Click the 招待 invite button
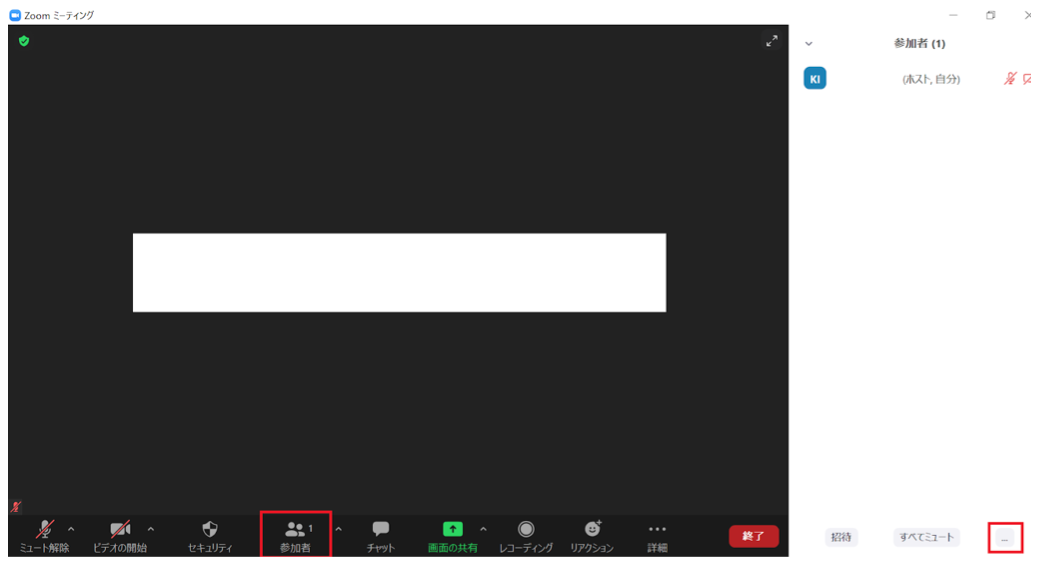This screenshot has width=1058, height=568. click(x=841, y=537)
